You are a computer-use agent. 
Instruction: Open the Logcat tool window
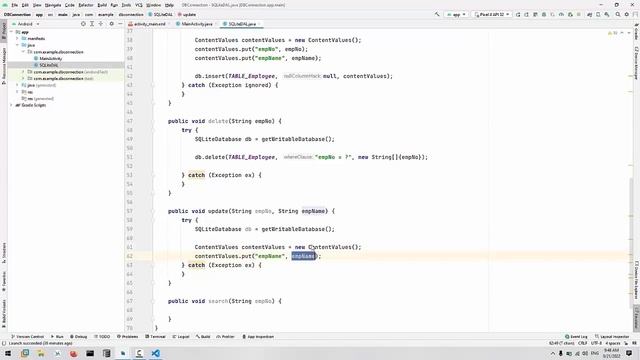tap(181, 337)
